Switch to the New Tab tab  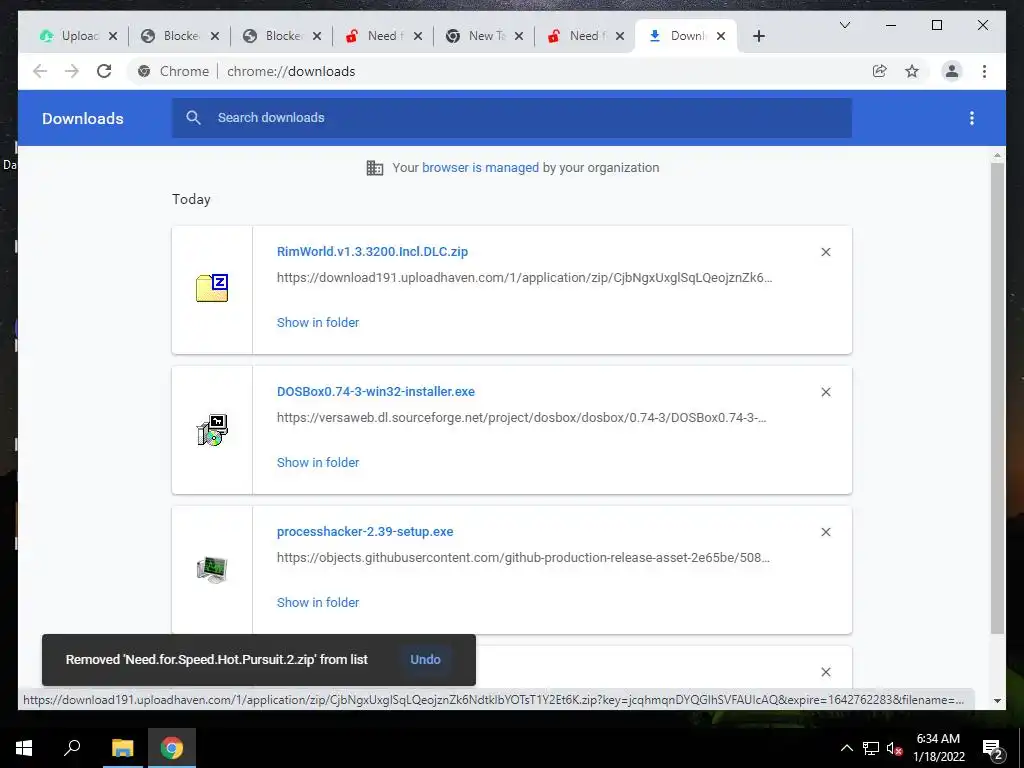(x=475, y=36)
